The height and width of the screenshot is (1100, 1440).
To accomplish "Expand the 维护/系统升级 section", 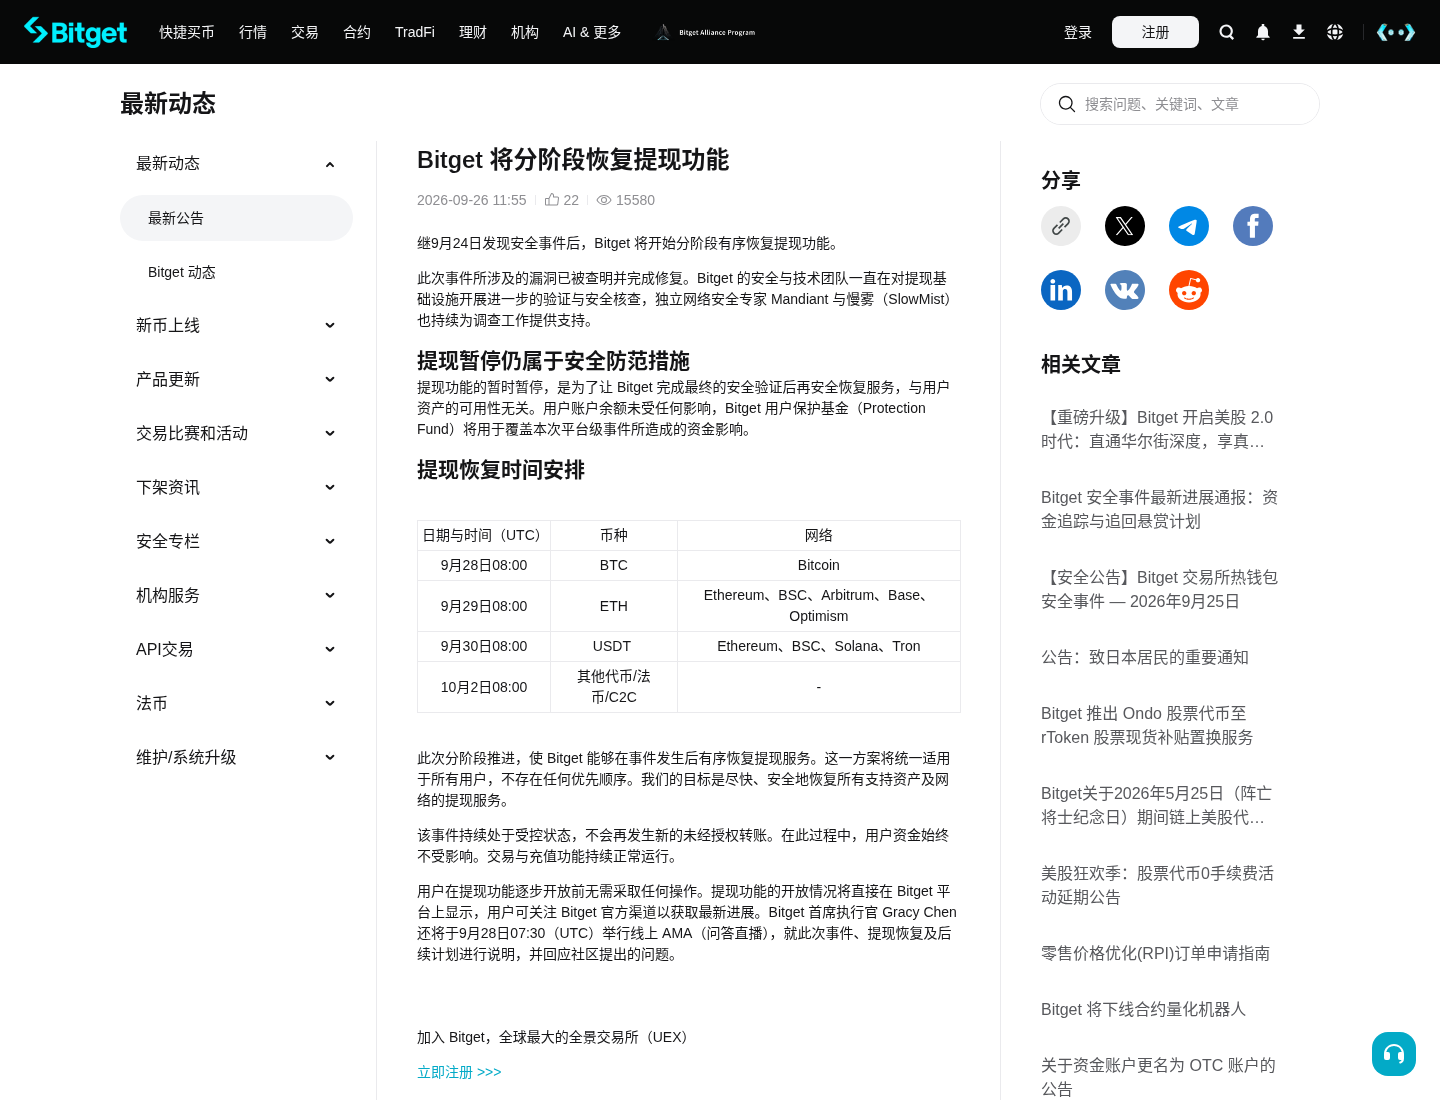I will (x=330, y=758).
